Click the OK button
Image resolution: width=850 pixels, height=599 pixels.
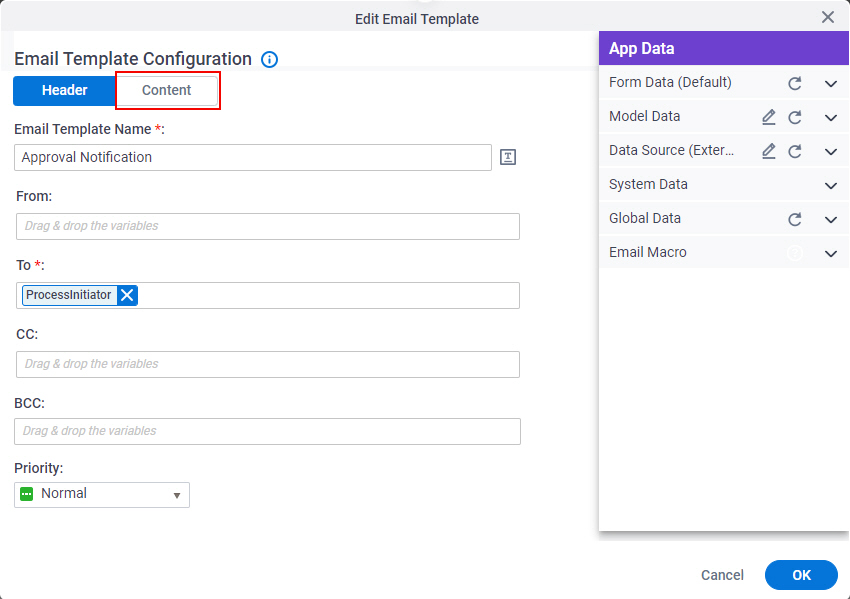coord(801,575)
